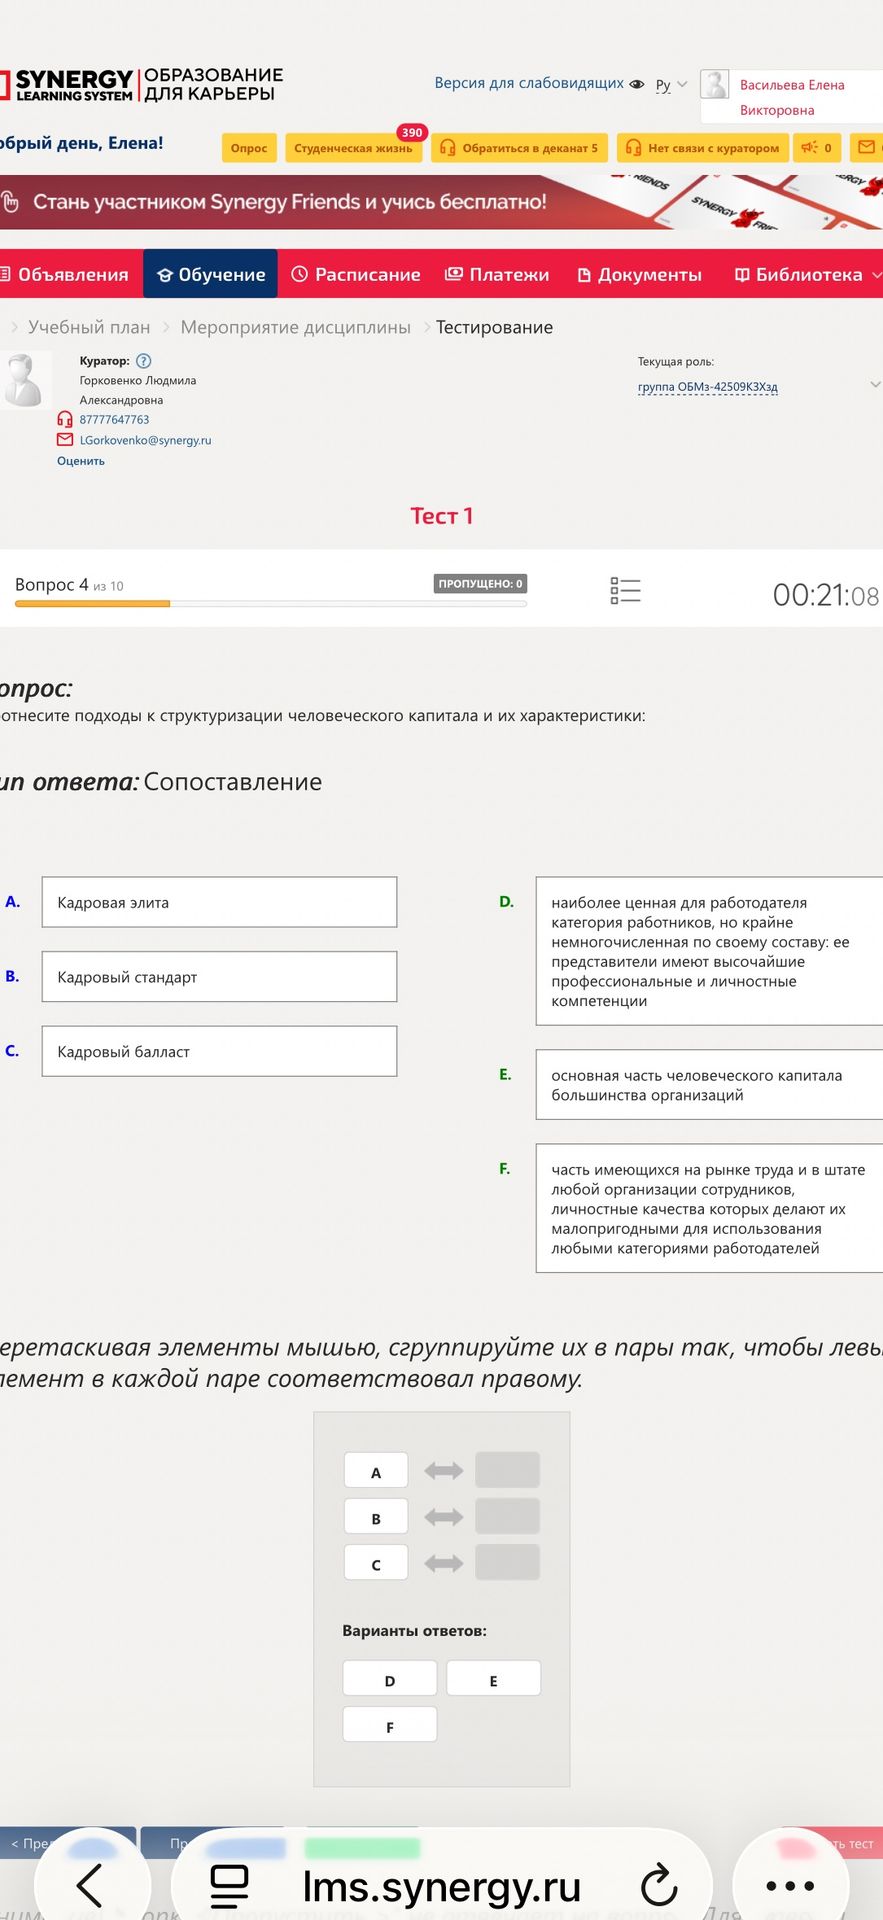
Task: Click the curator help question-mark icon
Action: tap(143, 361)
